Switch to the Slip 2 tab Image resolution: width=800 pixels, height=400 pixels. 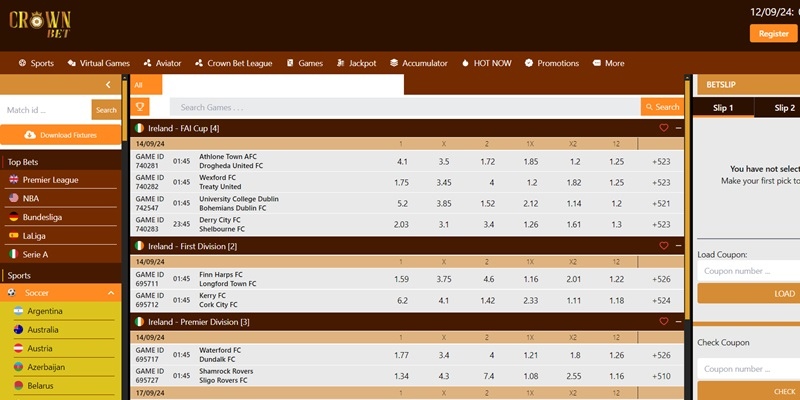pos(783,108)
